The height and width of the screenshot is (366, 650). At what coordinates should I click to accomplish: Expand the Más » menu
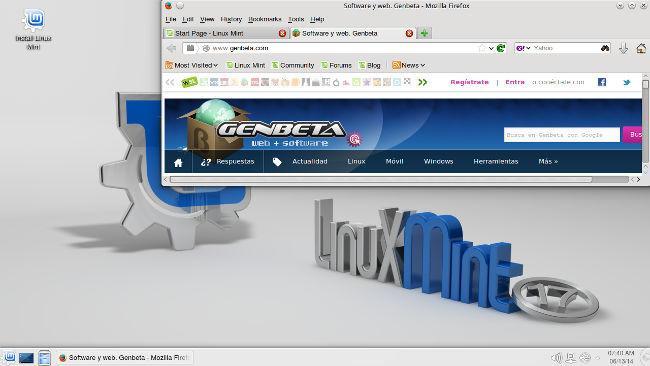pos(548,162)
